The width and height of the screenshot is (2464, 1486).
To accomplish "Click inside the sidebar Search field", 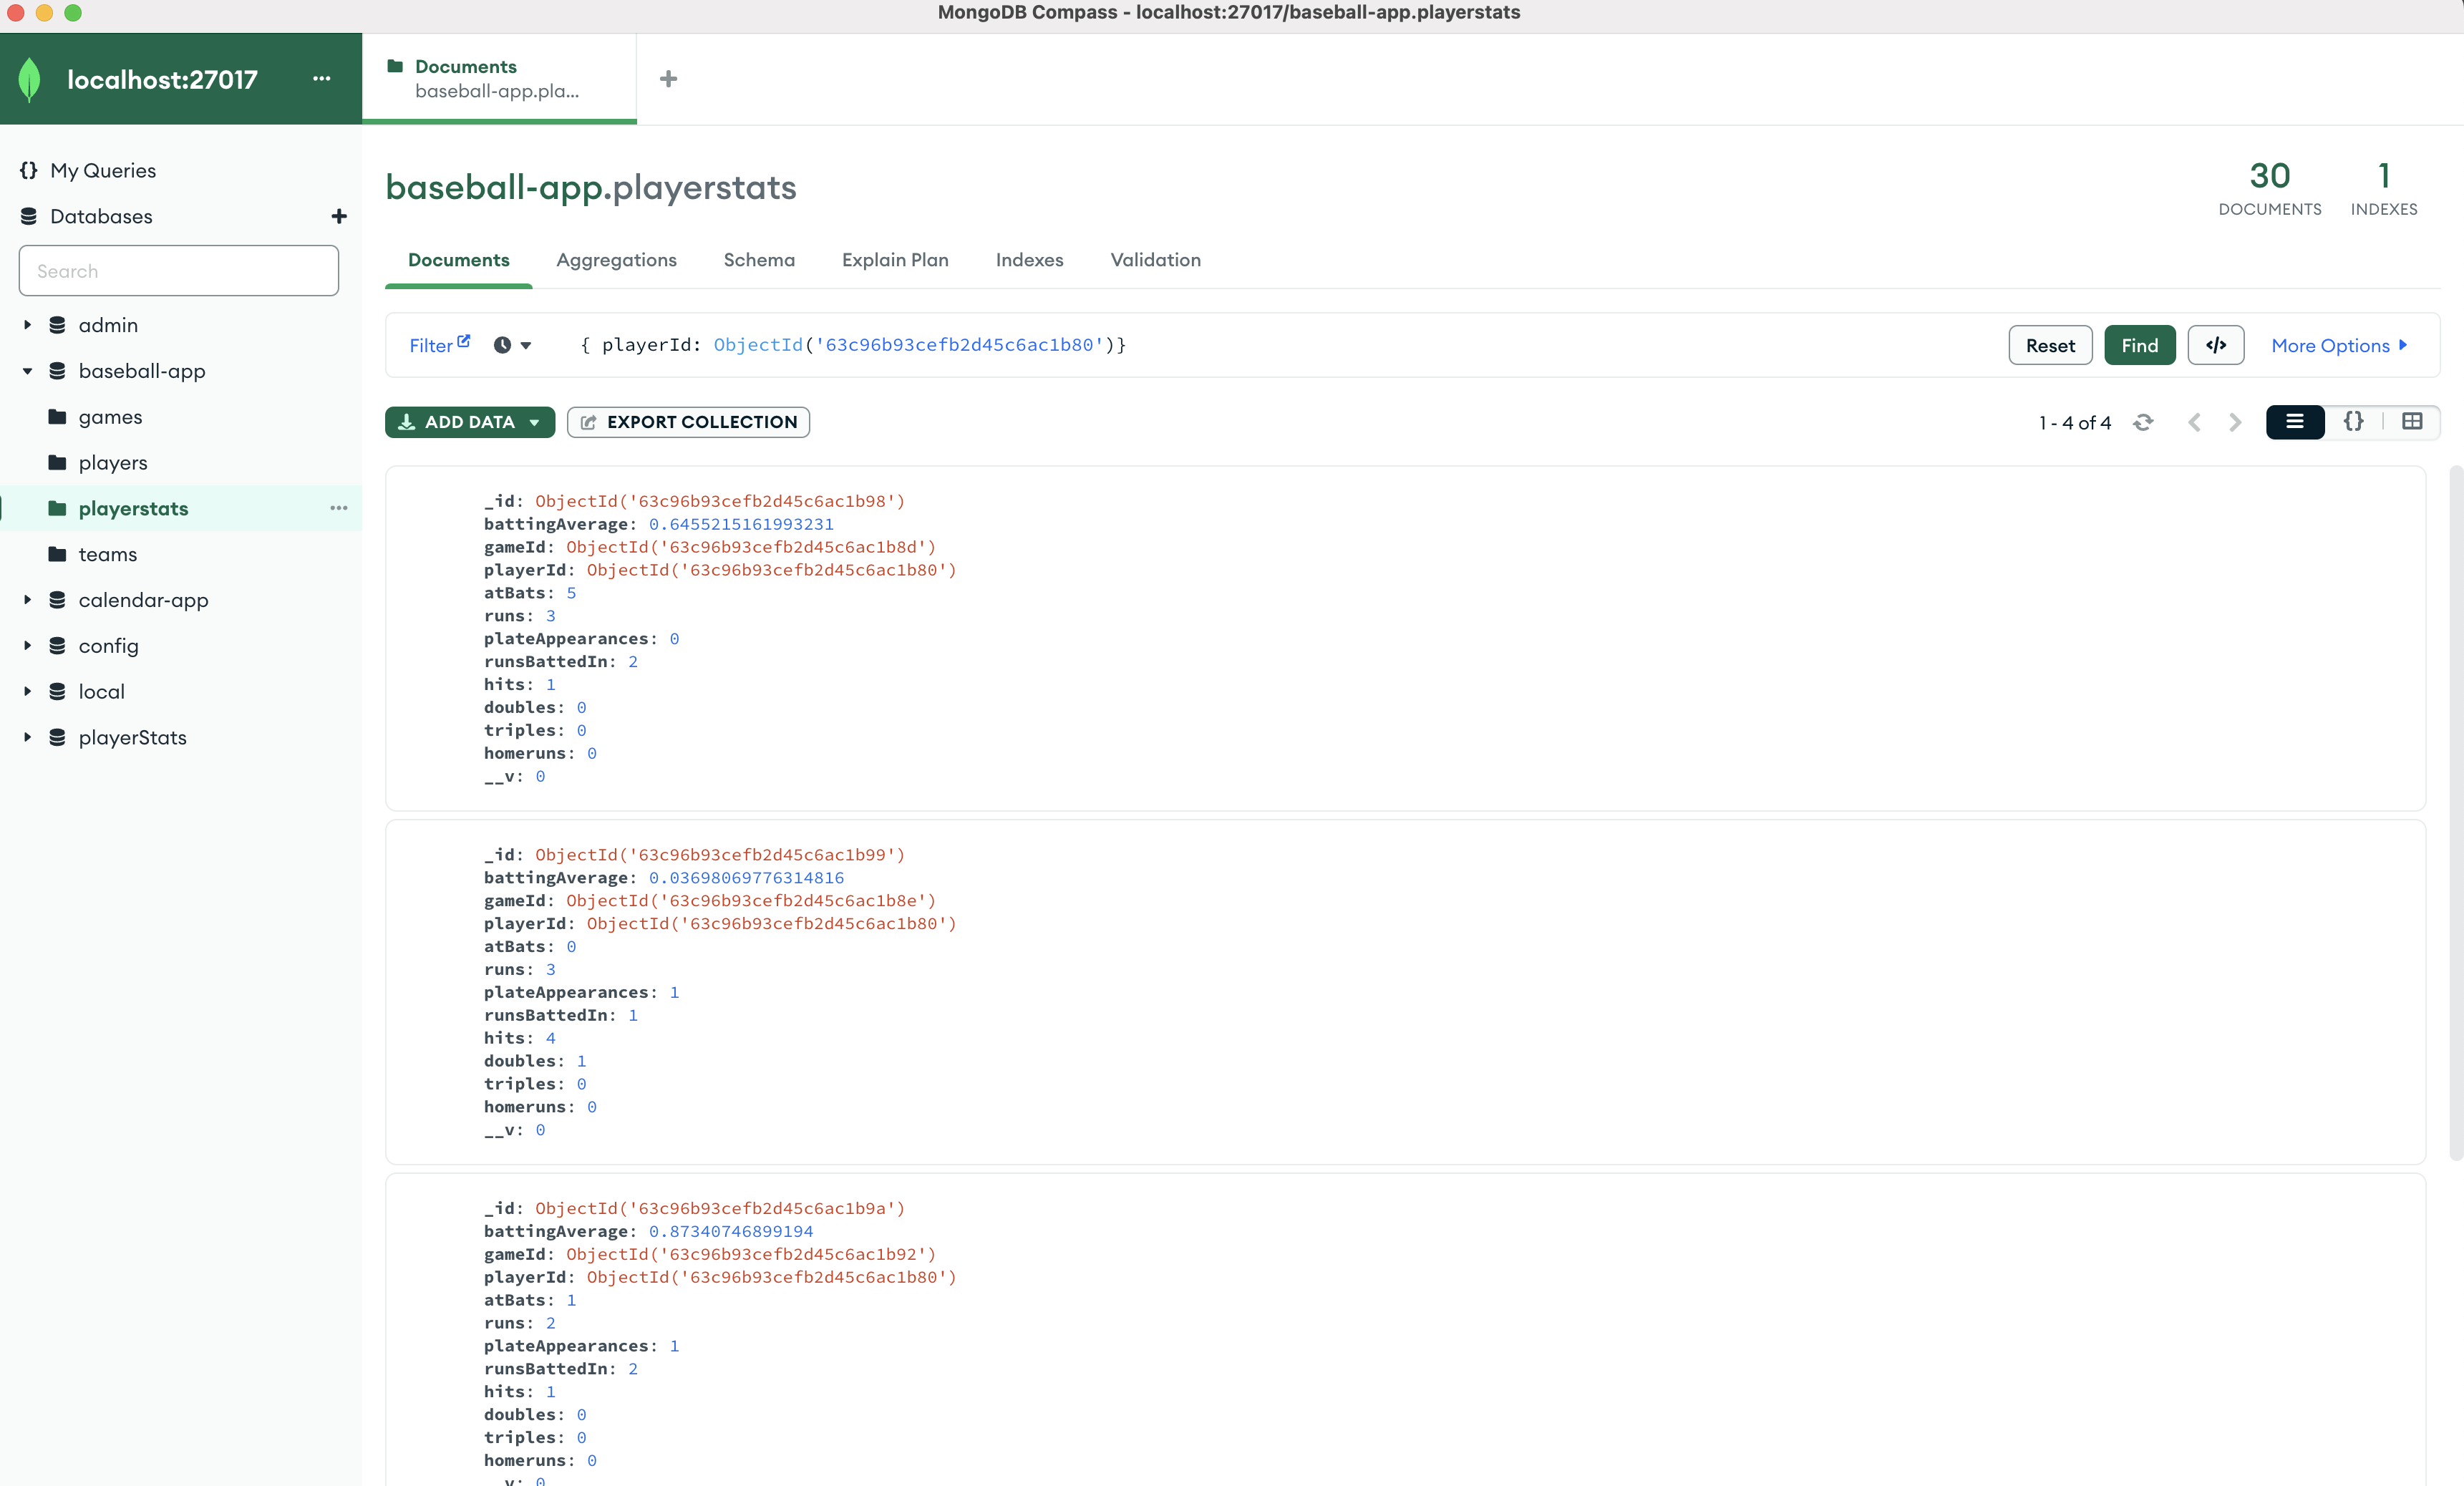I will click(178, 270).
